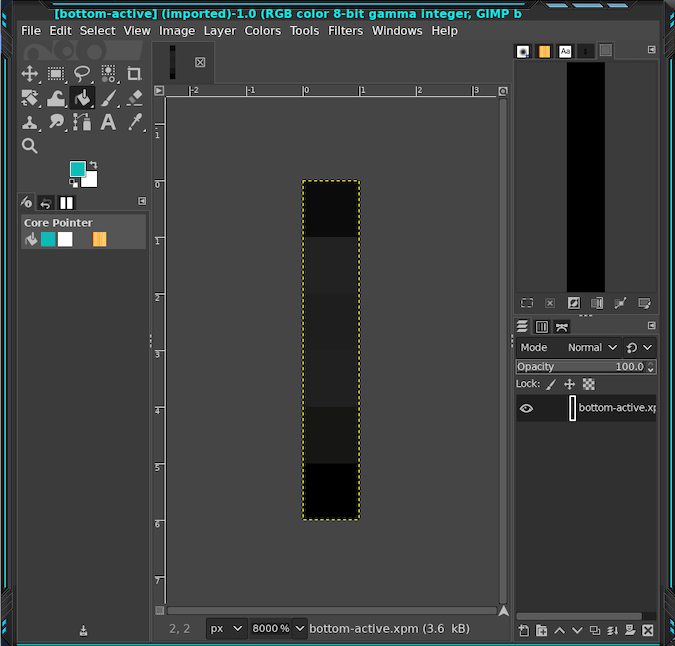Create a new layer button
675x646 pixels.
point(523,630)
